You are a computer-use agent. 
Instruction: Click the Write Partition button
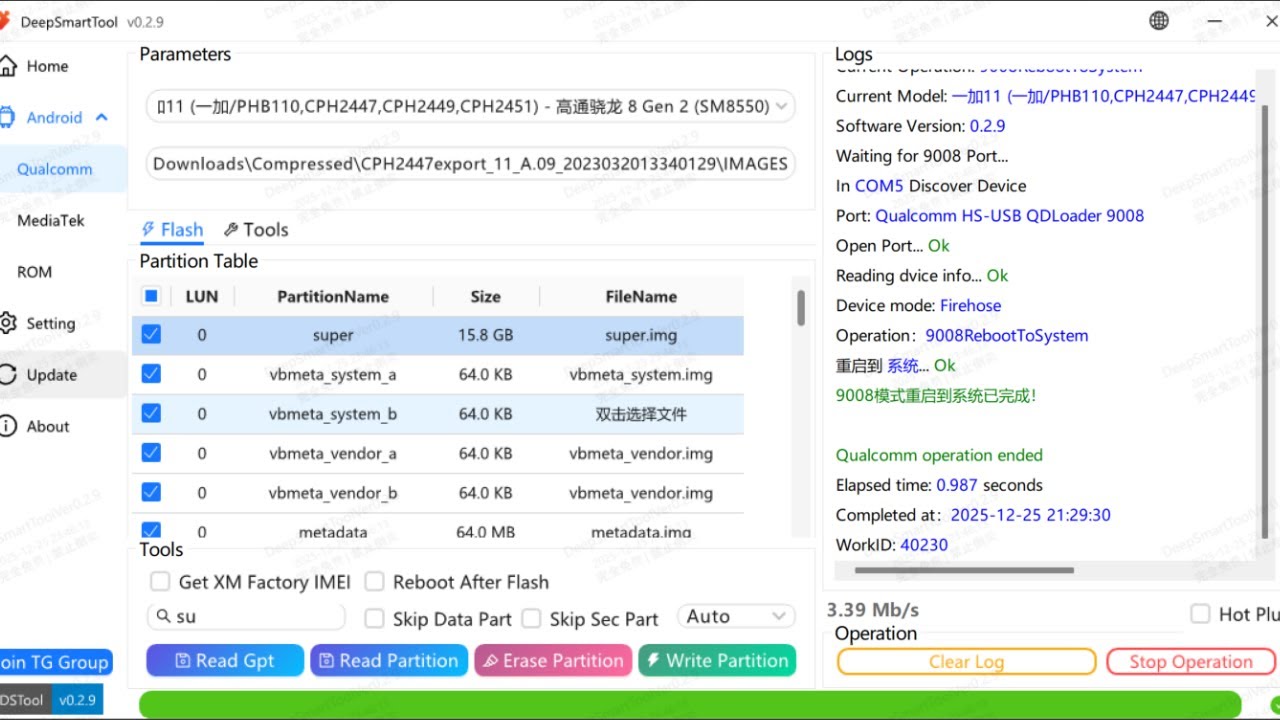tap(717, 661)
